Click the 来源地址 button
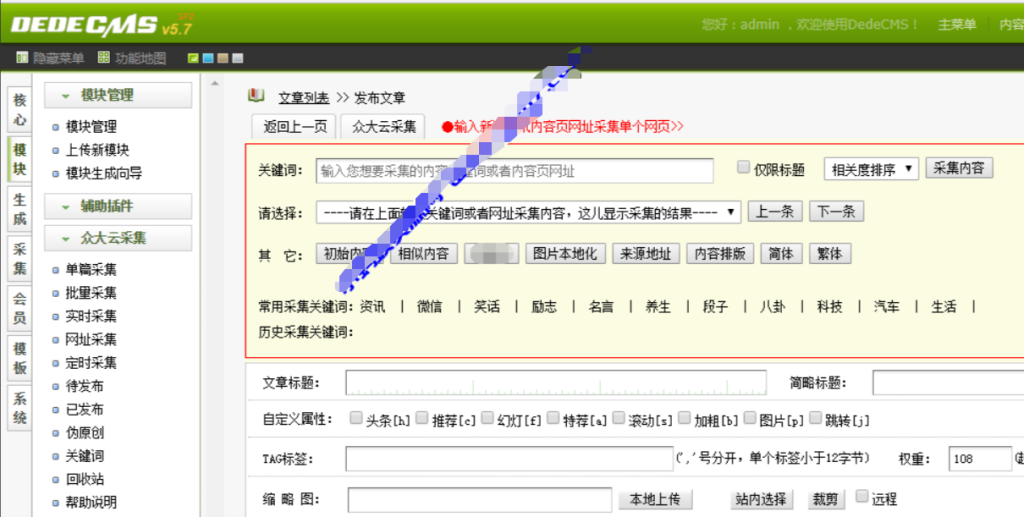 [646, 254]
